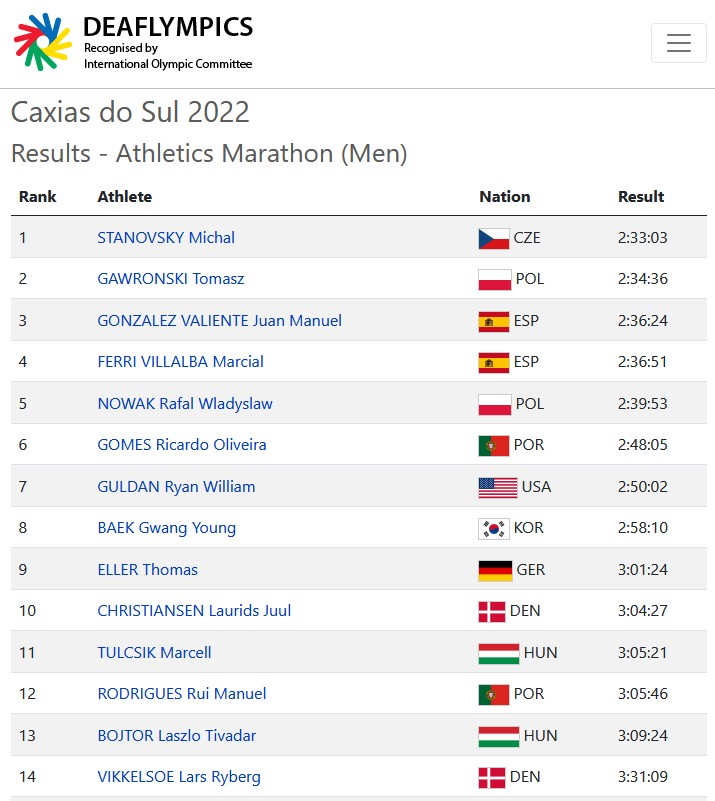Click the Czech flag icon beside CZE
The width and height of the screenshot is (715, 801).
tap(494, 238)
